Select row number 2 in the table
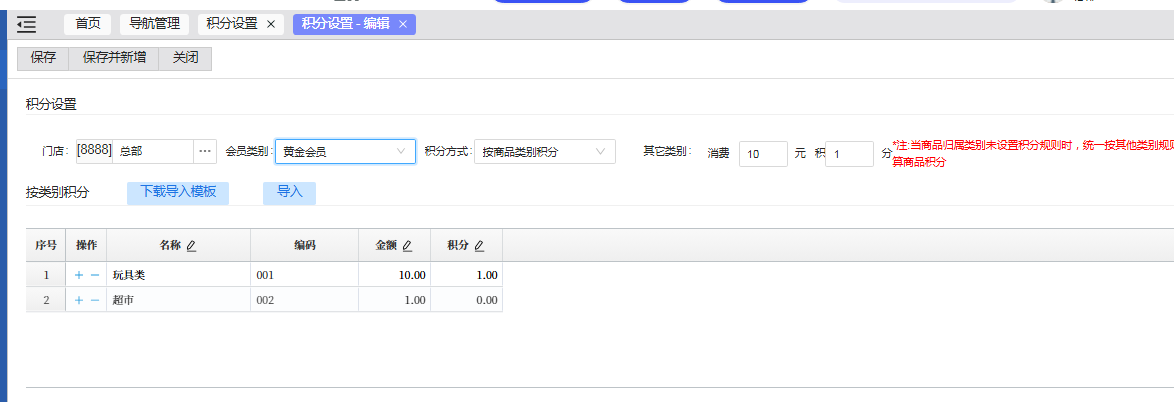Image resolution: width=1174 pixels, height=402 pixels. coord(46,300)
